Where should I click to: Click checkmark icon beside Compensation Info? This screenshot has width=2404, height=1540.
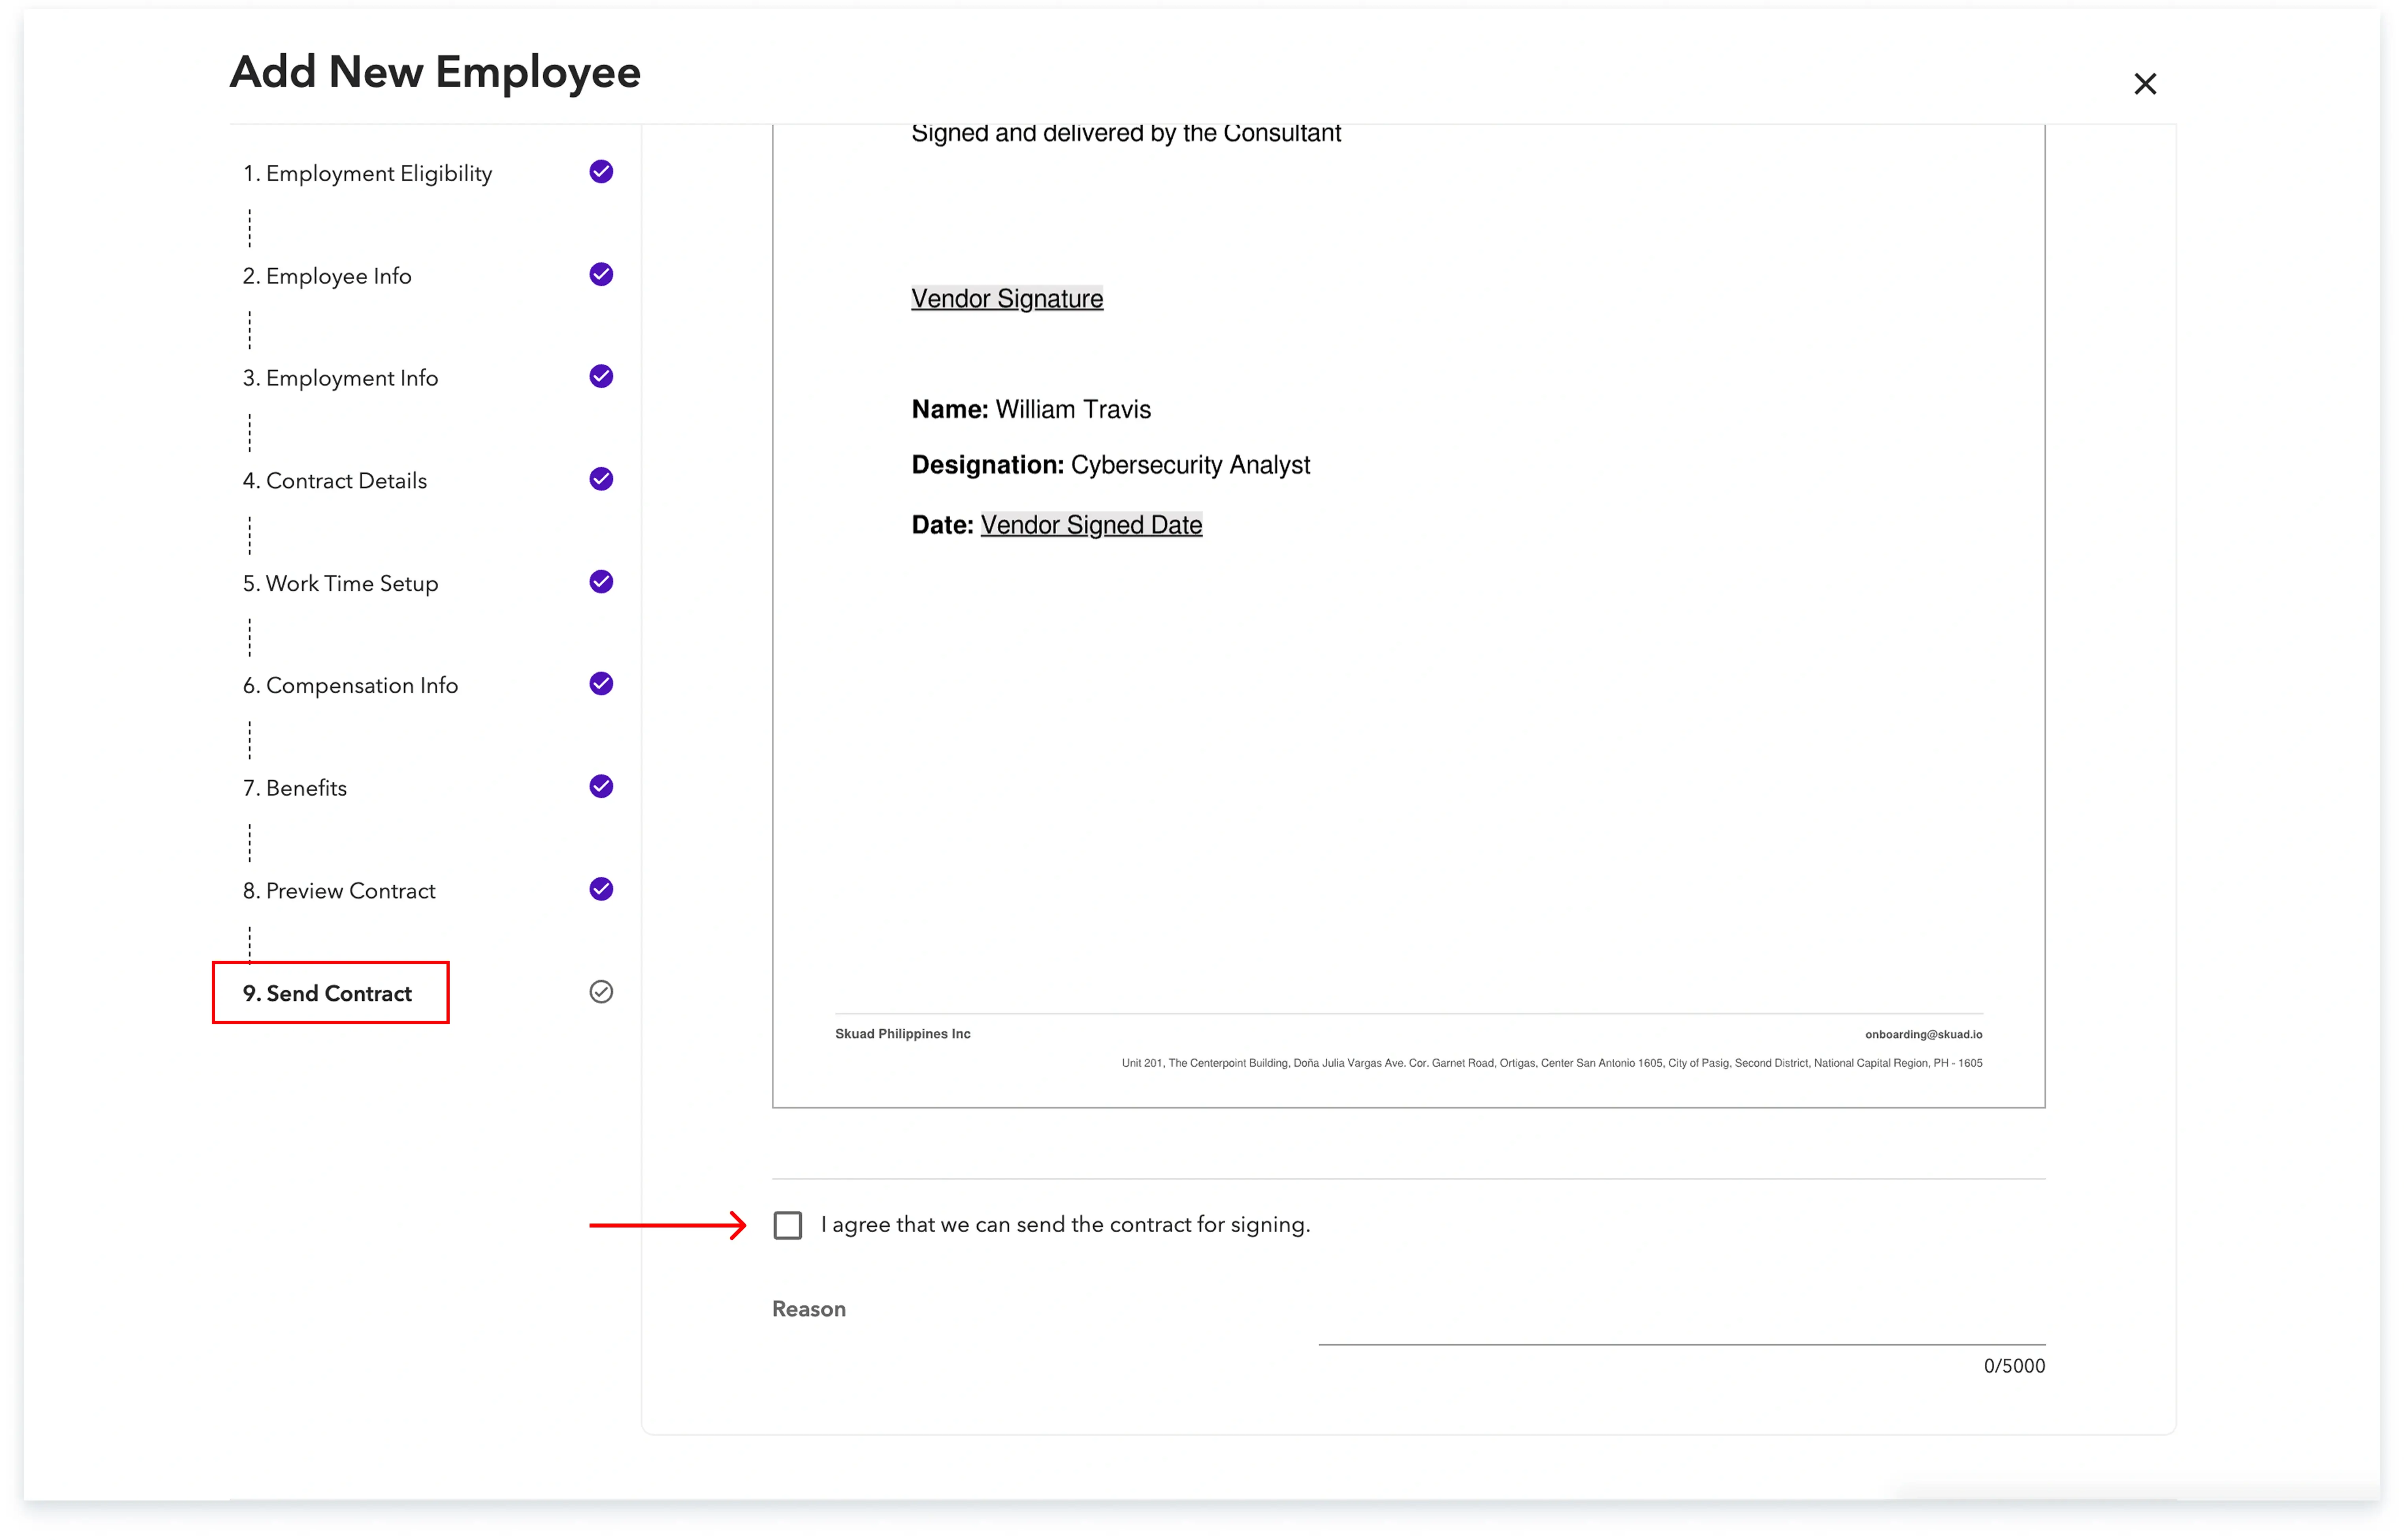coord(601,684)
